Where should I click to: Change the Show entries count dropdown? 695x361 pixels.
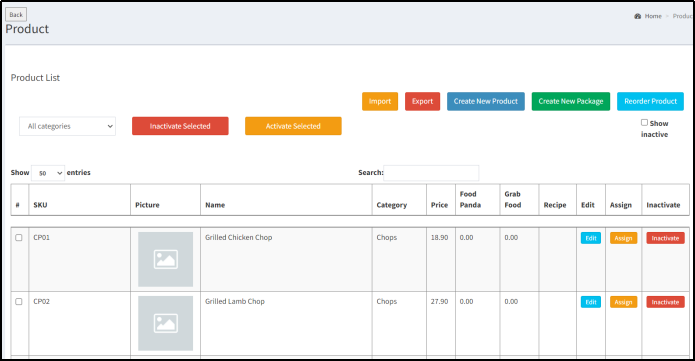coord(48,173)
